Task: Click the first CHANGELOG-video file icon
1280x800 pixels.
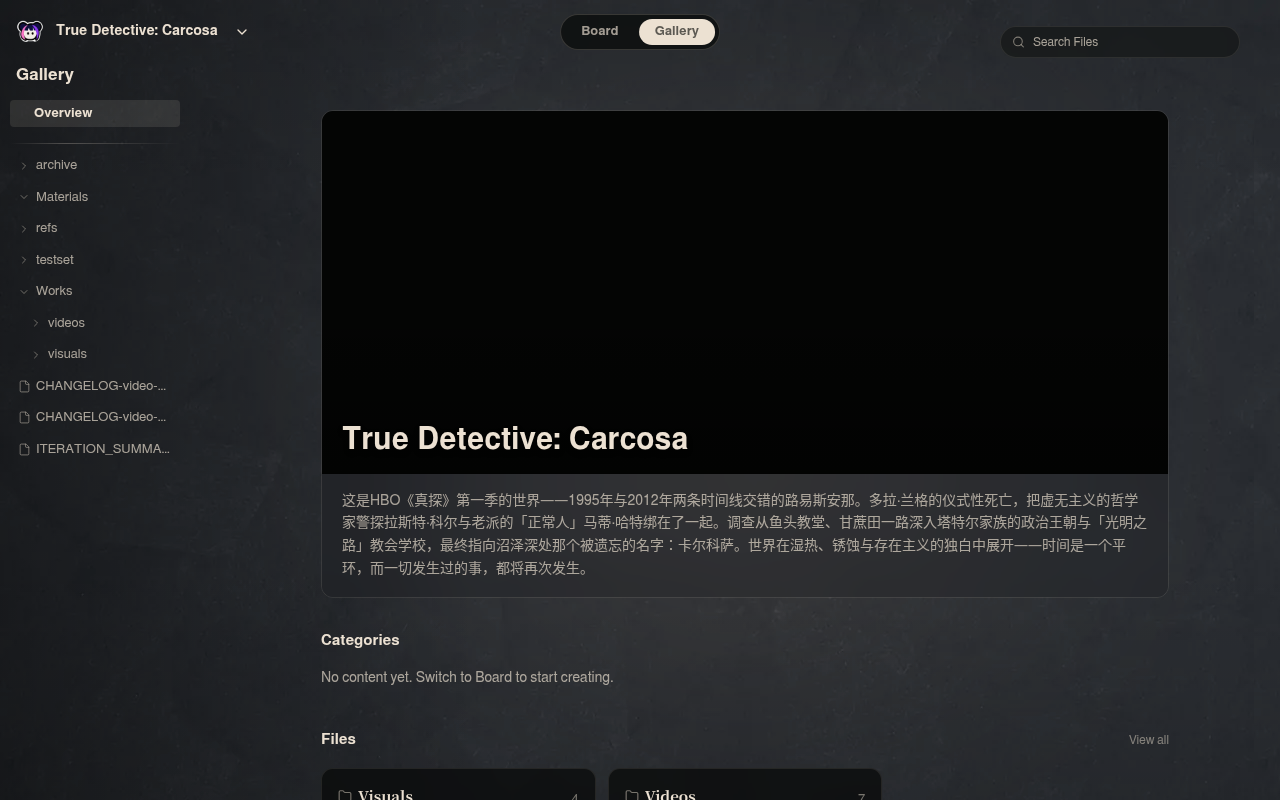Action: tap(25, 386)
